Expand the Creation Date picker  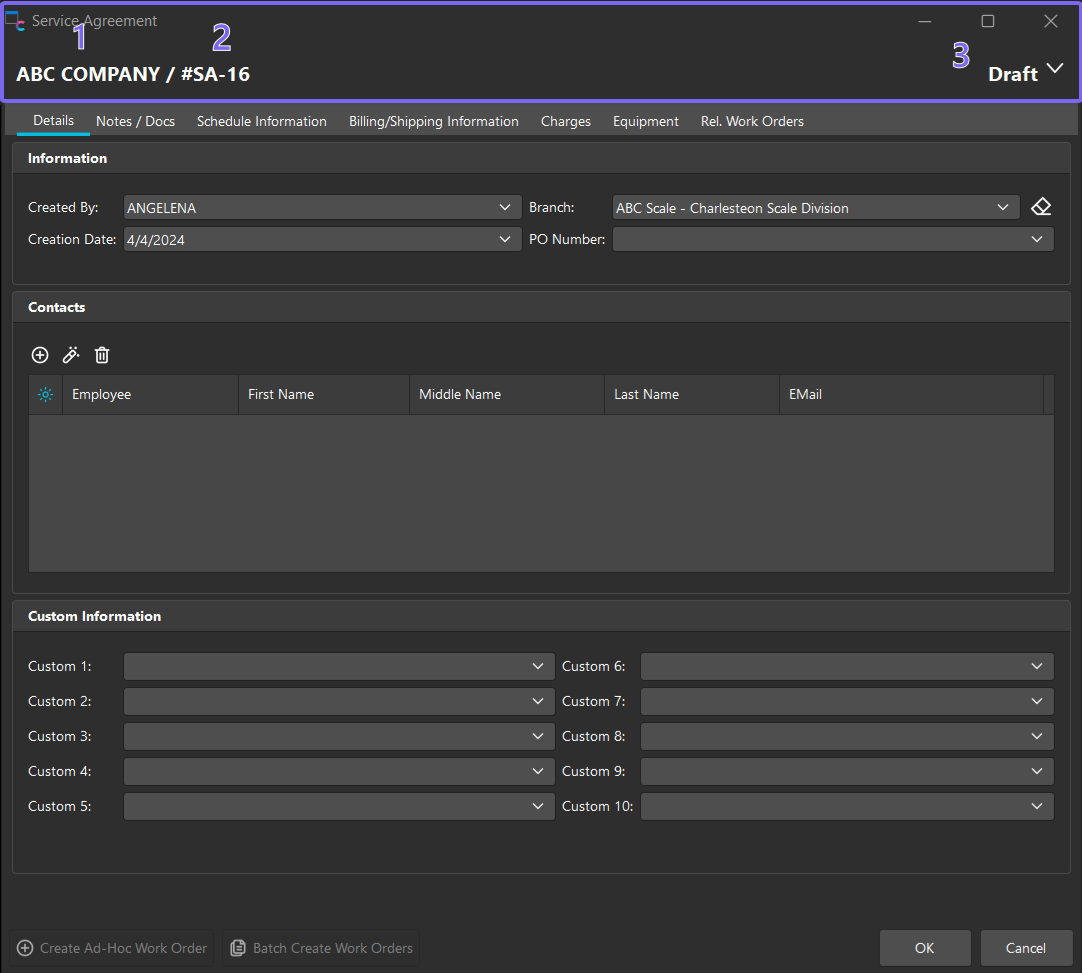(x=503, y=240)
